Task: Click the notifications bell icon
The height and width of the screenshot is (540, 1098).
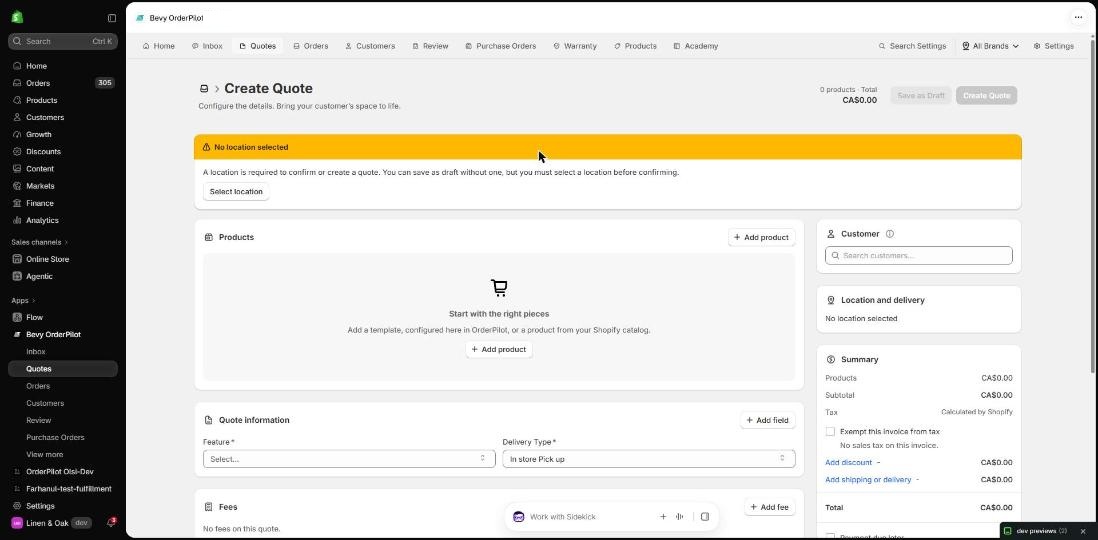Action: [x=111, y=522]
